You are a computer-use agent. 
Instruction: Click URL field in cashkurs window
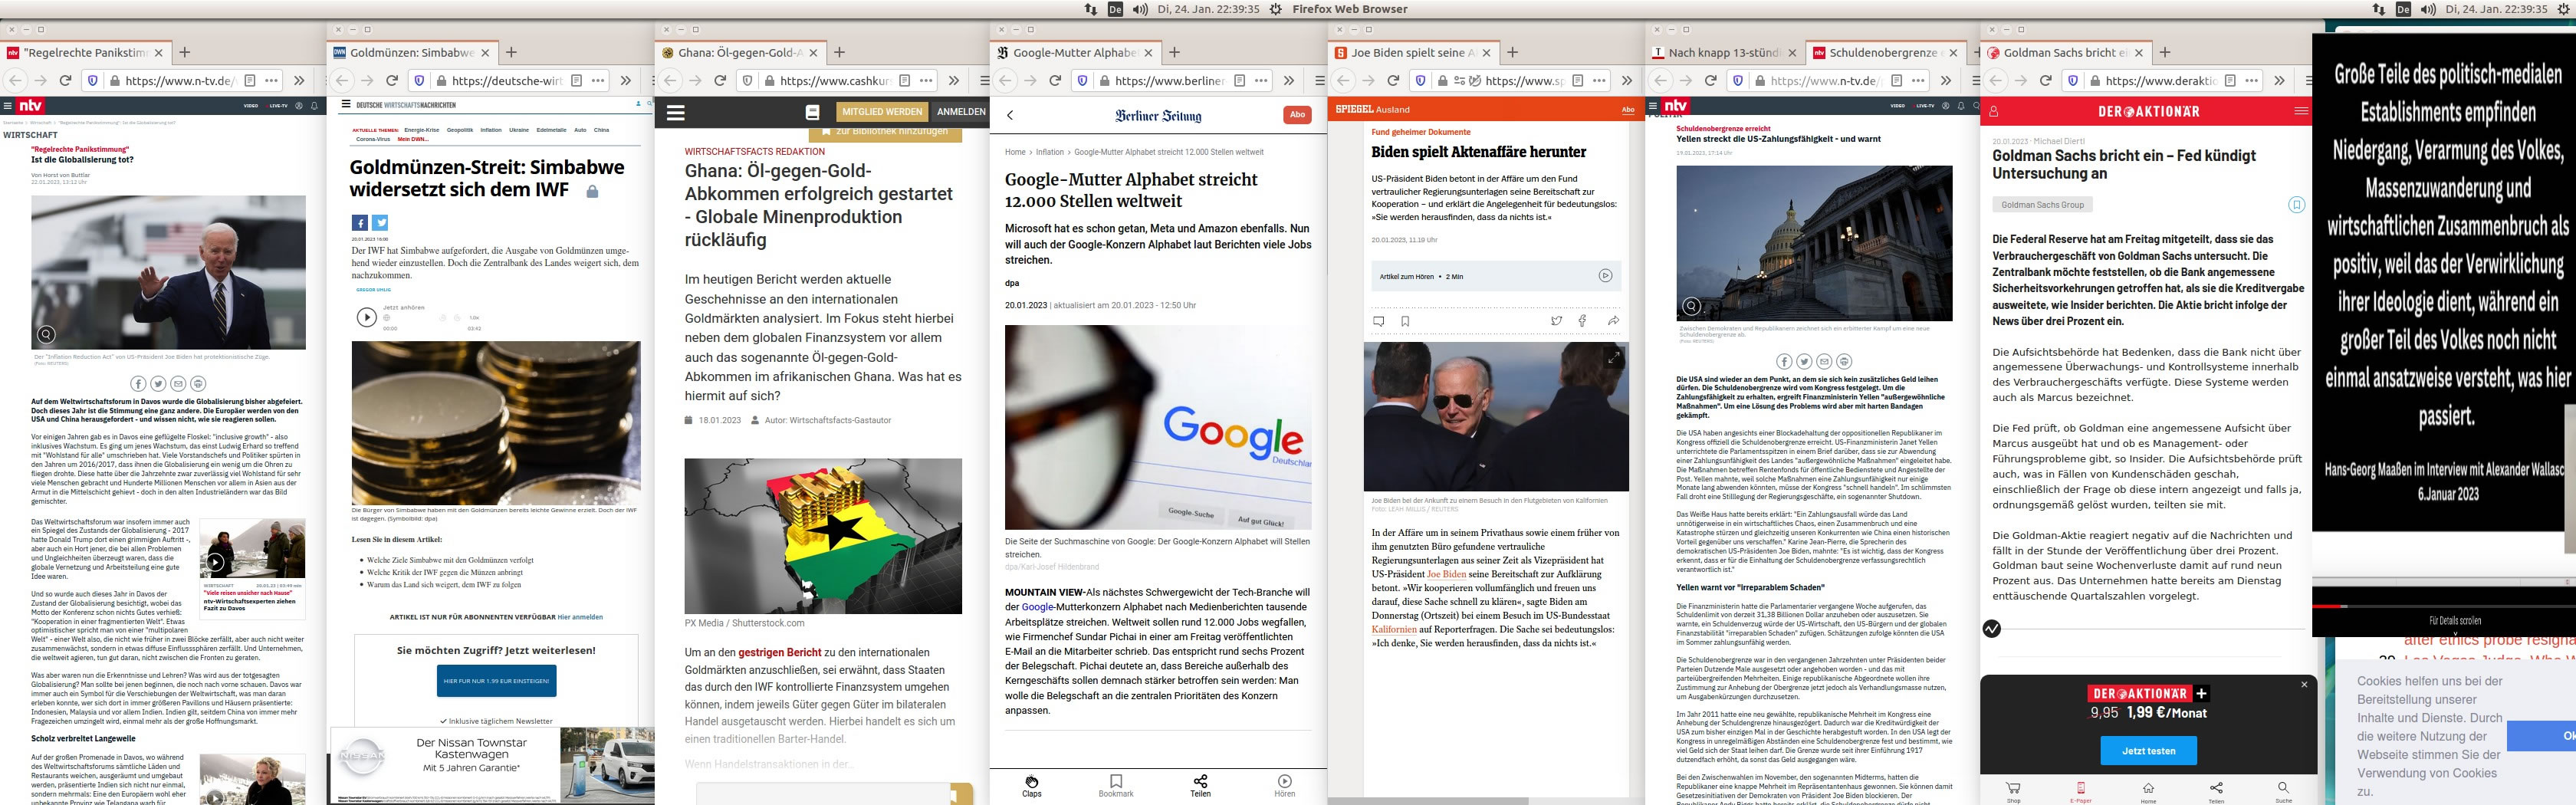(x=836, y=81)
